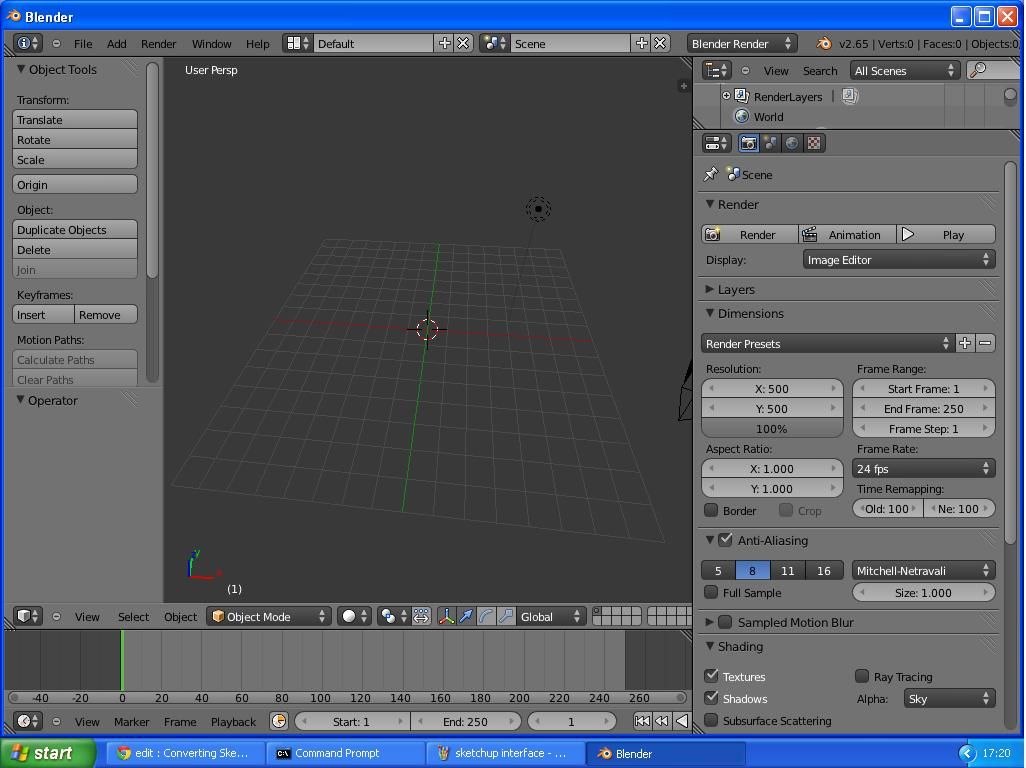Viewport: 1026px width, 768px height.
Task: Click the current frame number field in Timeline
Action: click(x=570, y=721)
